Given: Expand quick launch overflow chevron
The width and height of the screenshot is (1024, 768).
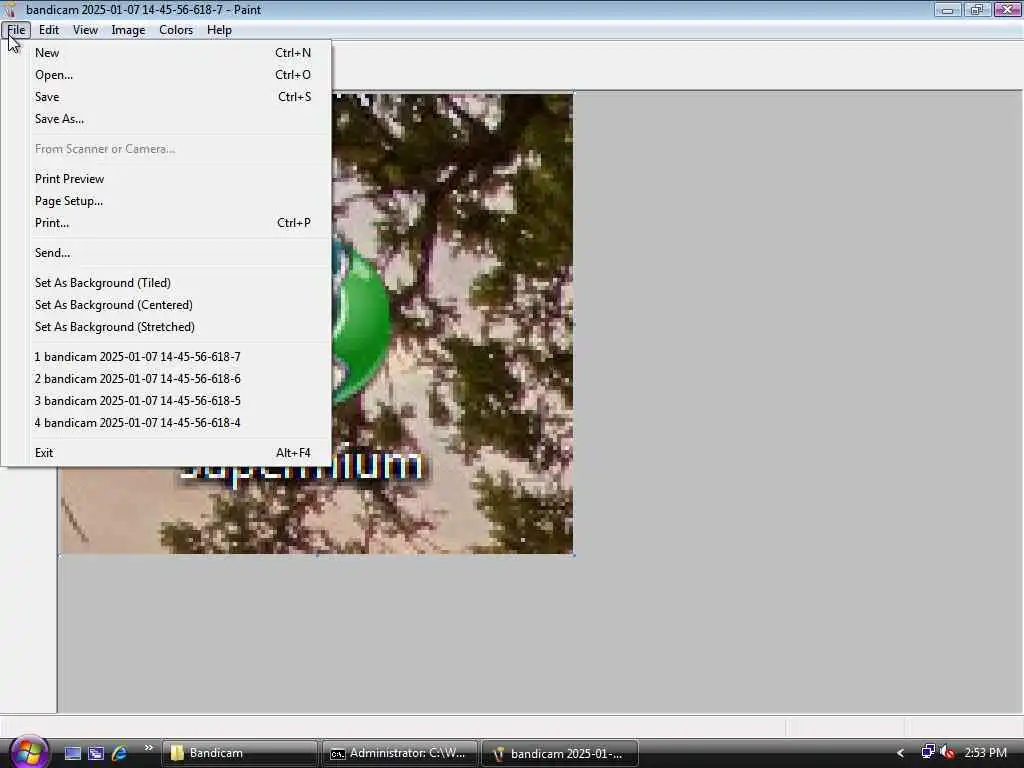Looking at the screenshot, I should click(x=149, y=748).
